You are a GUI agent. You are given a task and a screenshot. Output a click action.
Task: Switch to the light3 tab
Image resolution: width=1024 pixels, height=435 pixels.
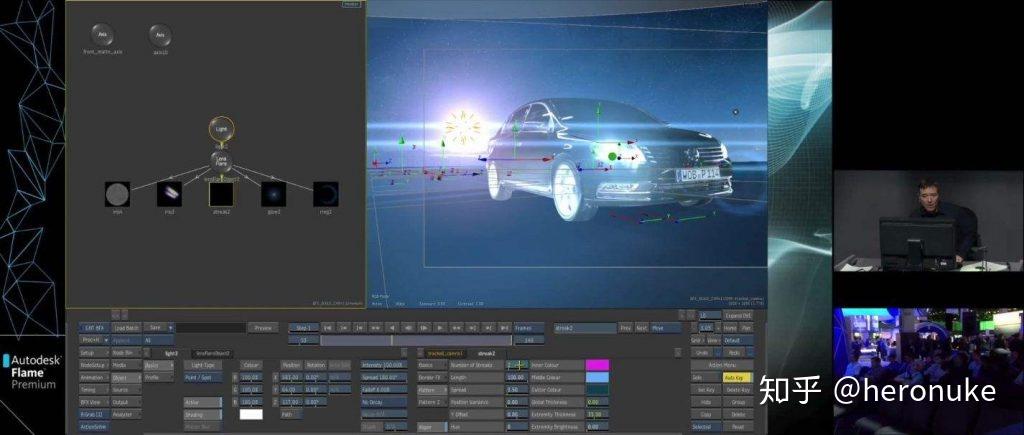(x=171, y=353)
